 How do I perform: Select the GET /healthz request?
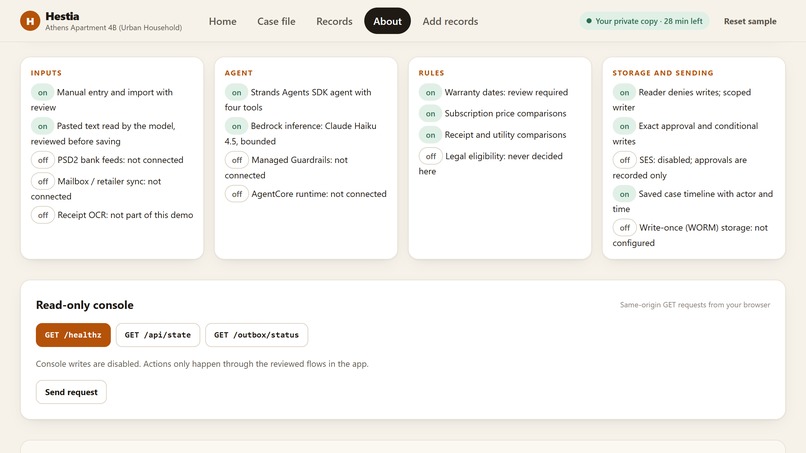coord(73,335)
